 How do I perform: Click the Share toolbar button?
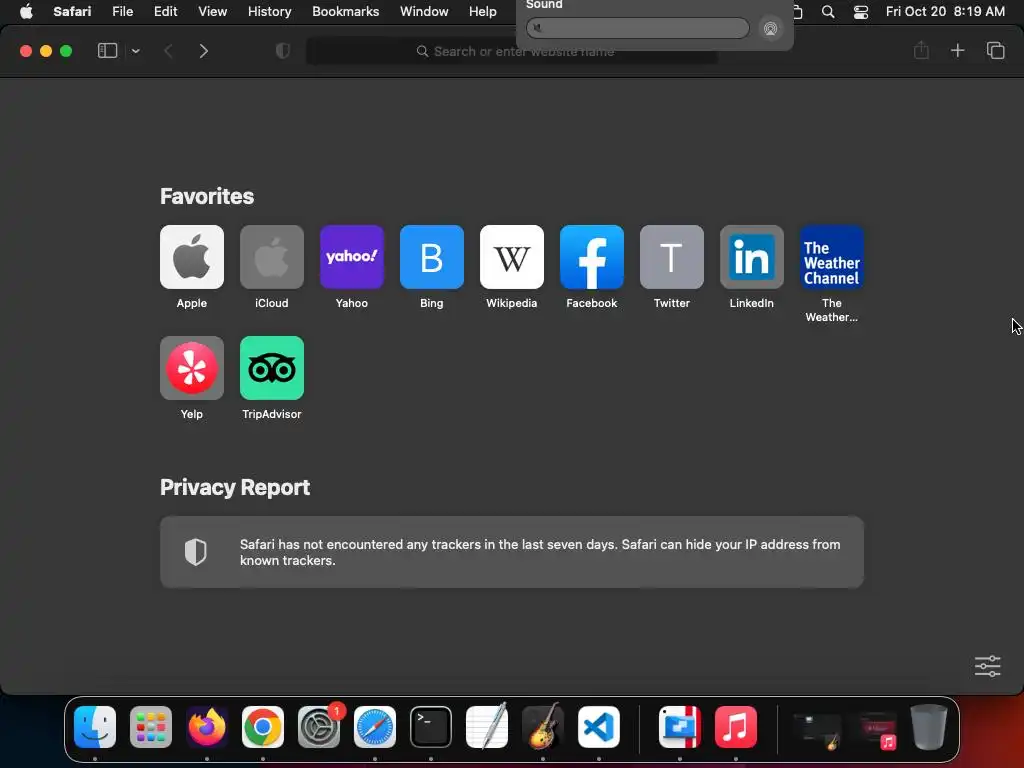point(921,50)
